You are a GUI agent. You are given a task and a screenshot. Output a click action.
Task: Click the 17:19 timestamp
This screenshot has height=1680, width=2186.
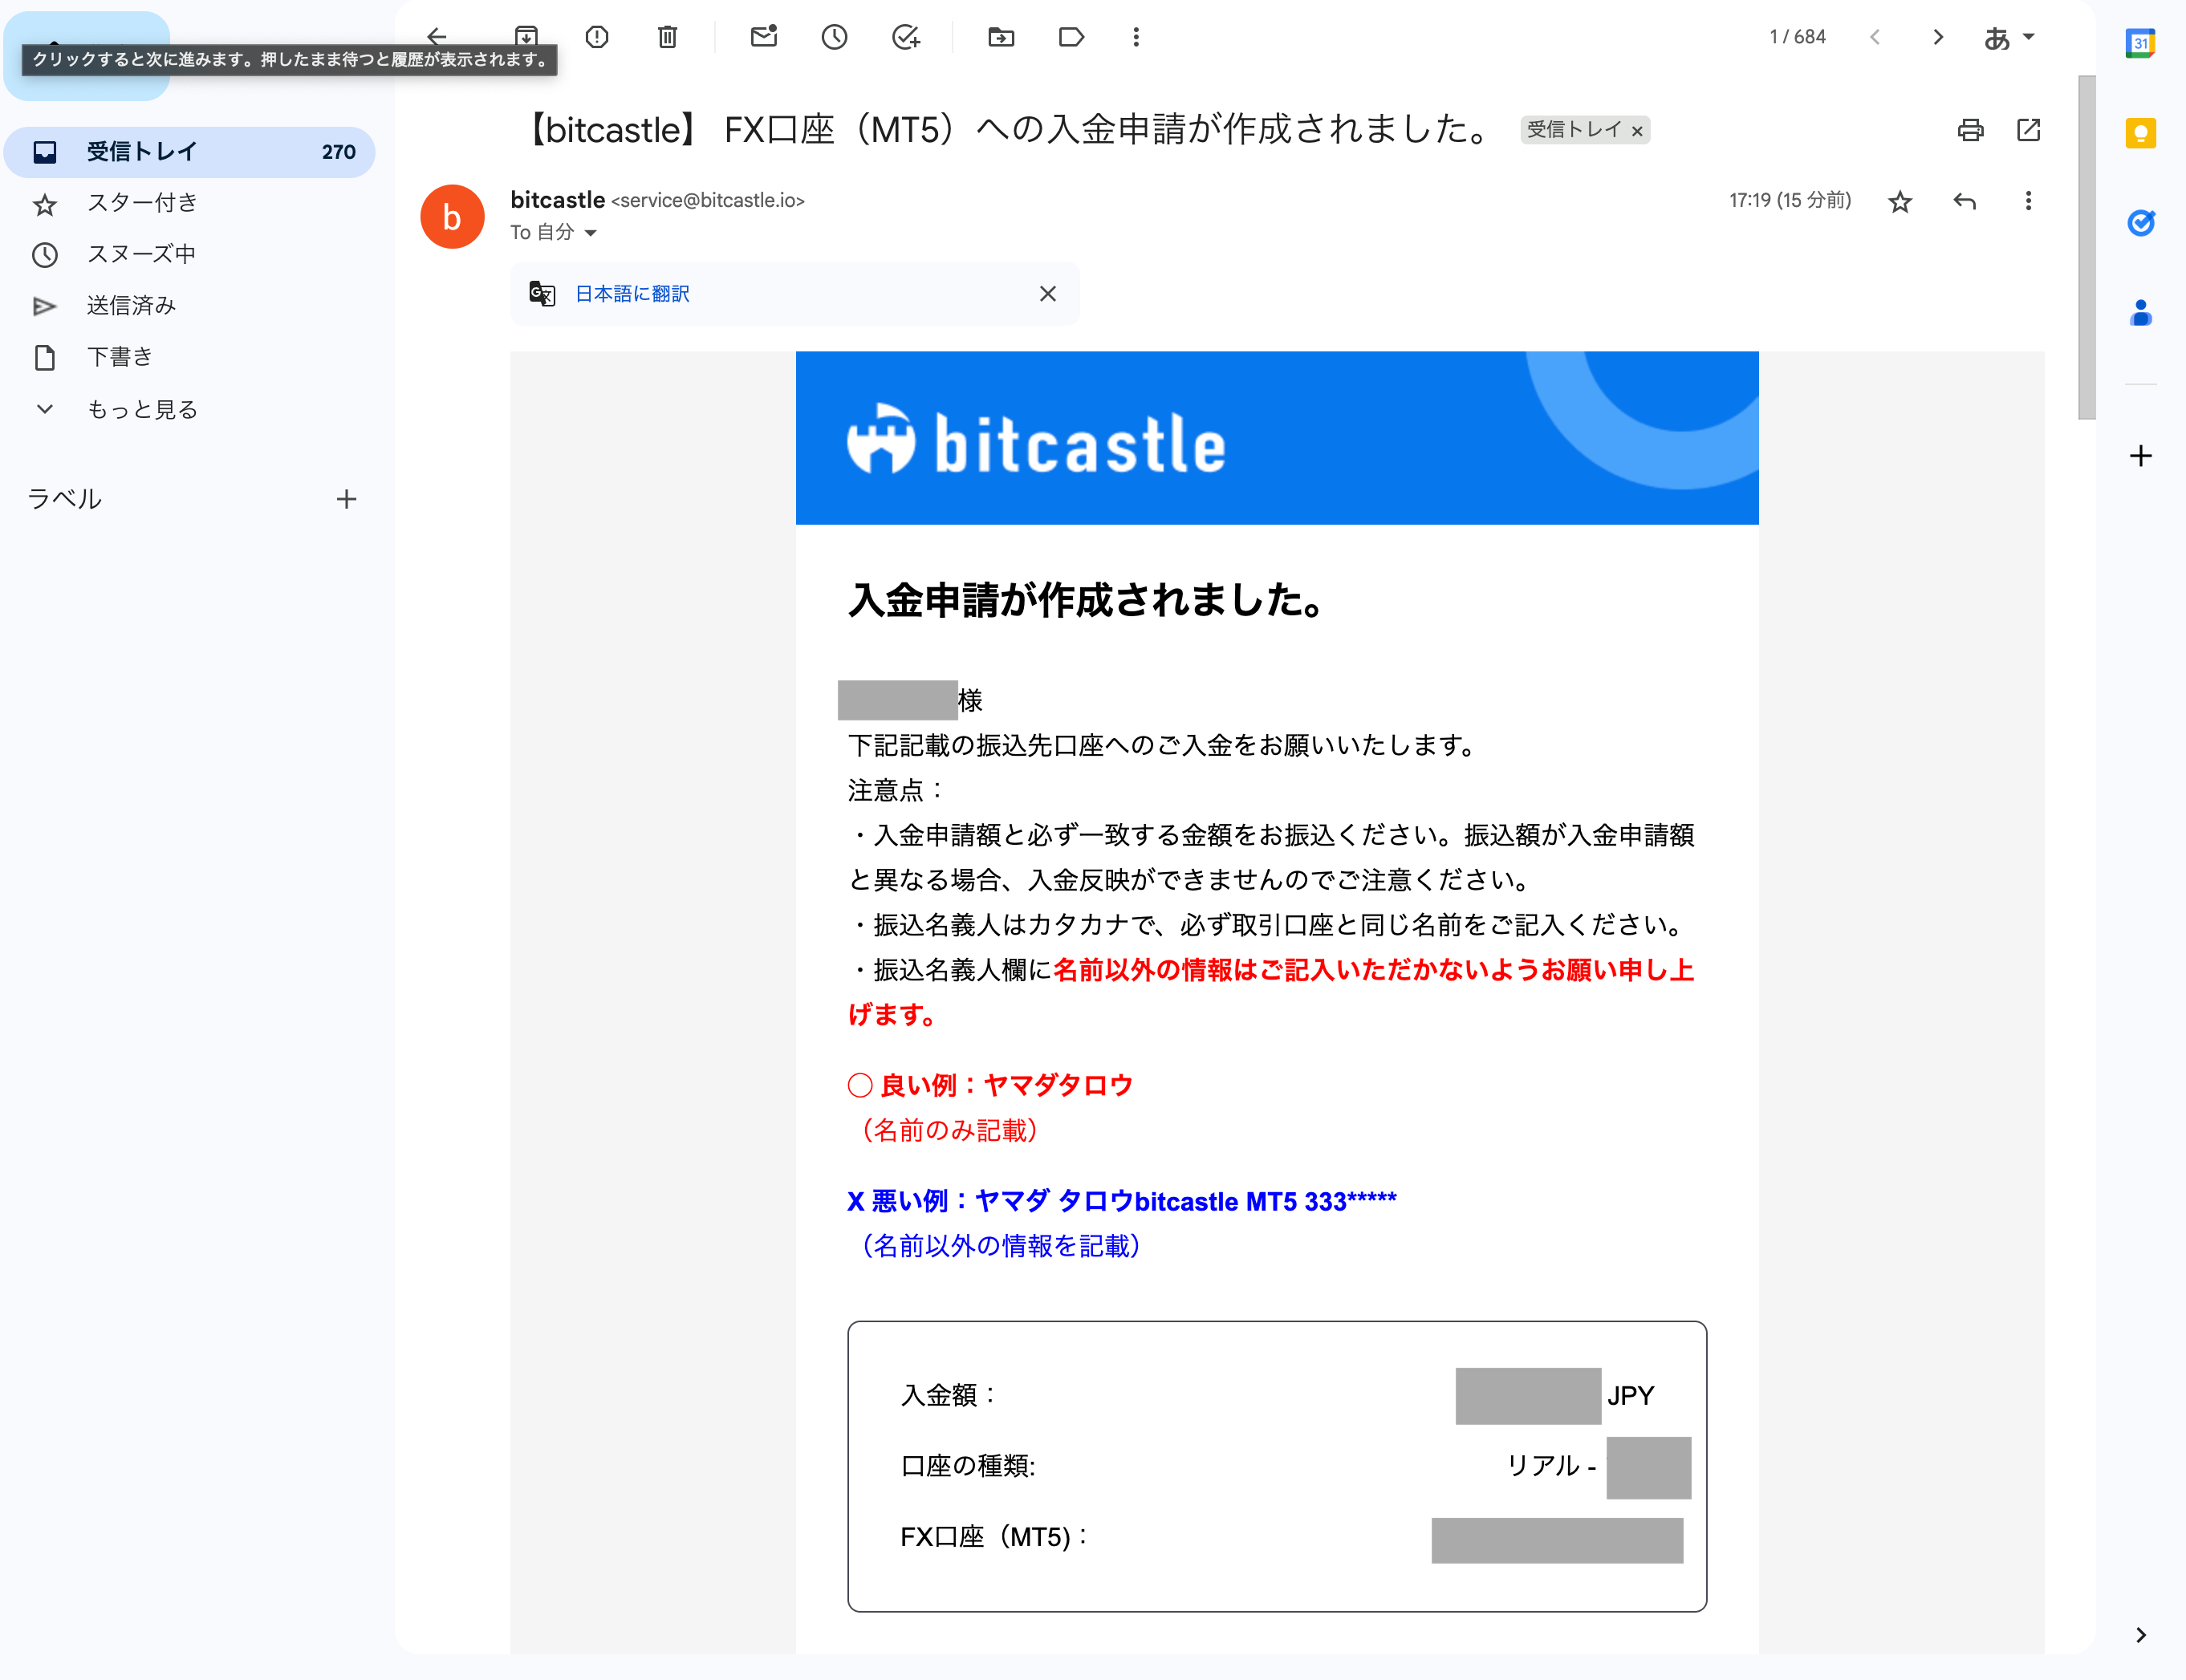1790,200
